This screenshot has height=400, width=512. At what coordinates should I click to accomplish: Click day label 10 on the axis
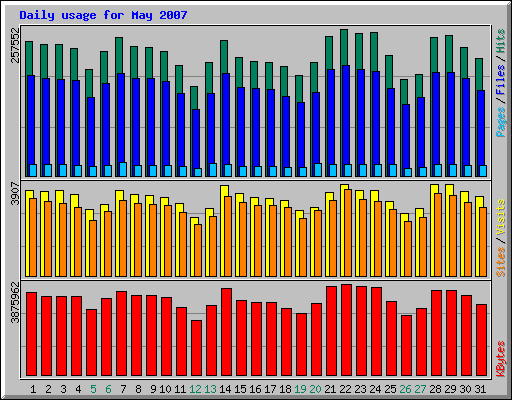(x=165, y=389)
